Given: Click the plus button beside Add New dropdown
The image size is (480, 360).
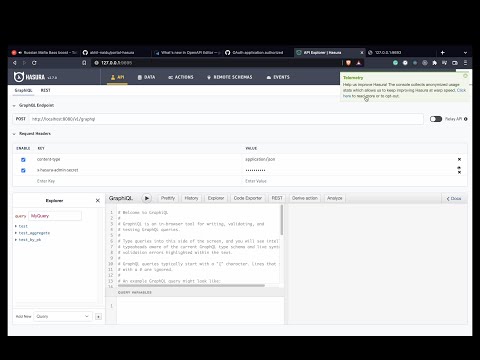Looking at the screenshot, I should tap(98, 317).
